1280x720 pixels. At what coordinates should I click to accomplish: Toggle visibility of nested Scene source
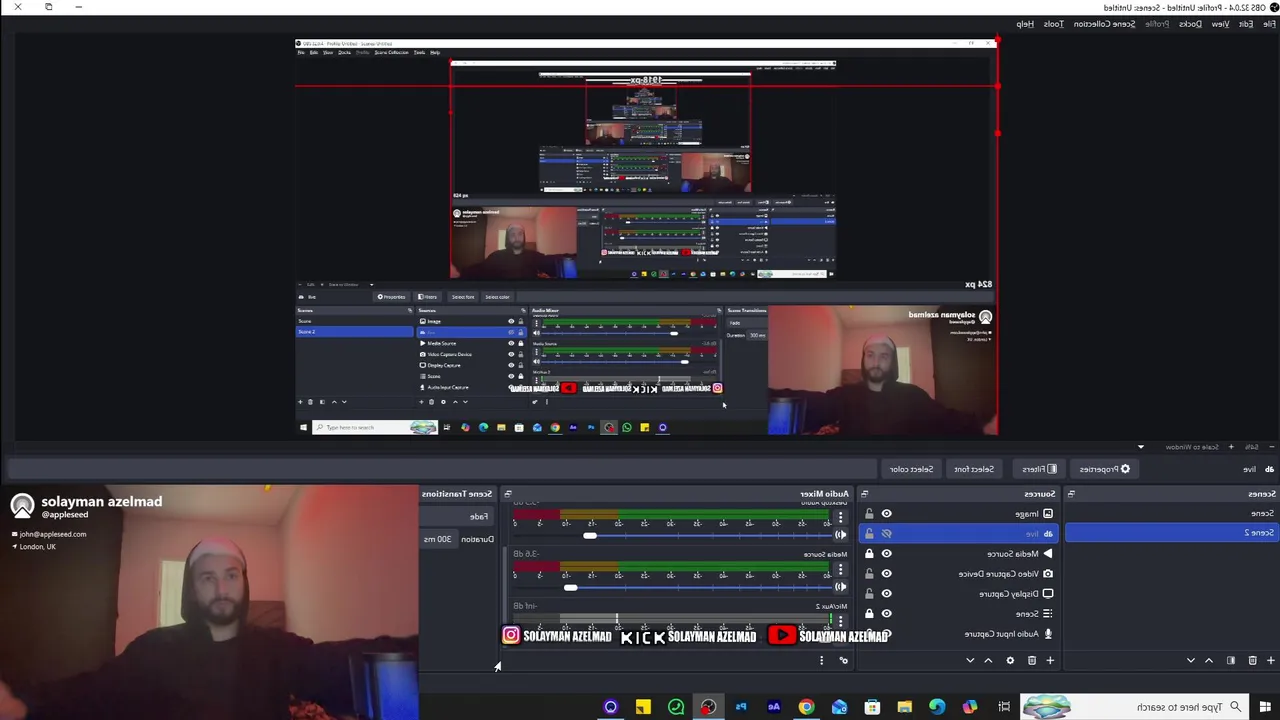click(x=886, y=614)
